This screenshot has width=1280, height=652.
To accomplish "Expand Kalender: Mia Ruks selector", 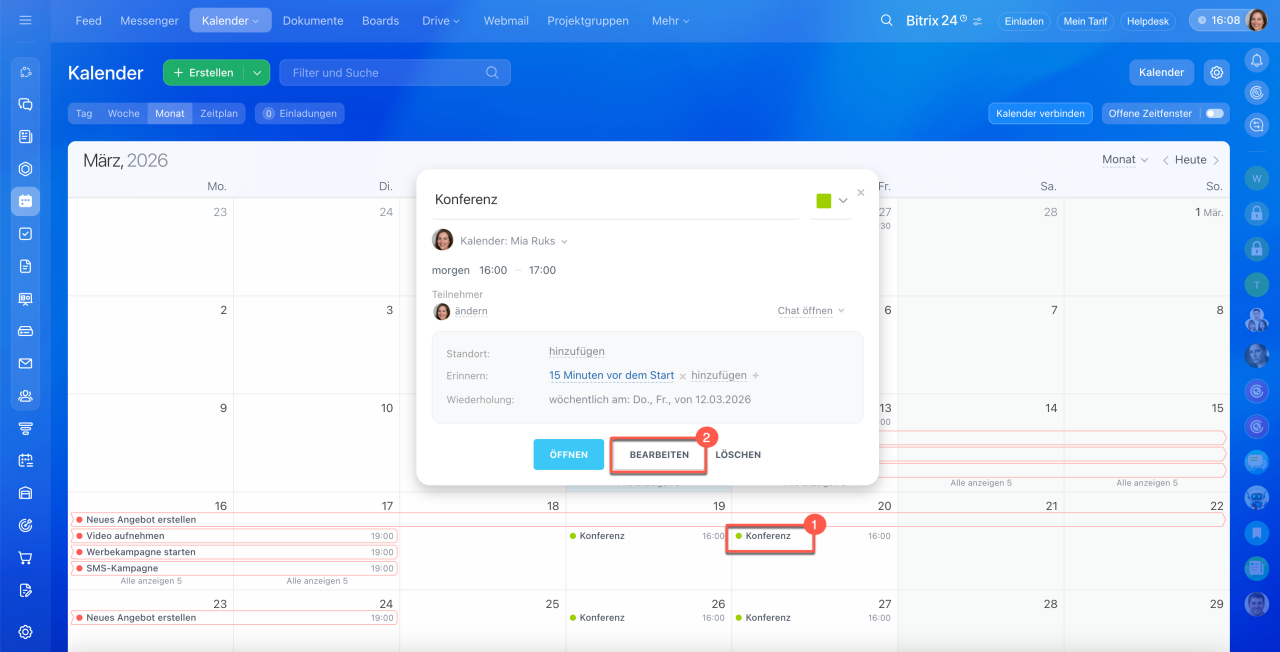I will tap(514, 241).
